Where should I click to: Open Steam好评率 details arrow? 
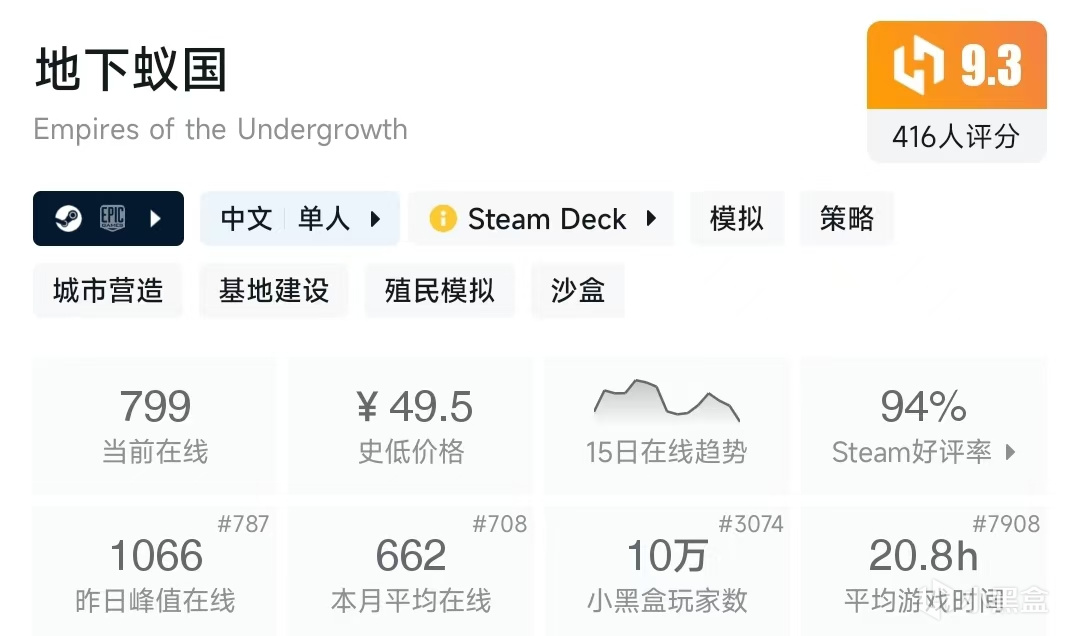(x=1010, y=452)
